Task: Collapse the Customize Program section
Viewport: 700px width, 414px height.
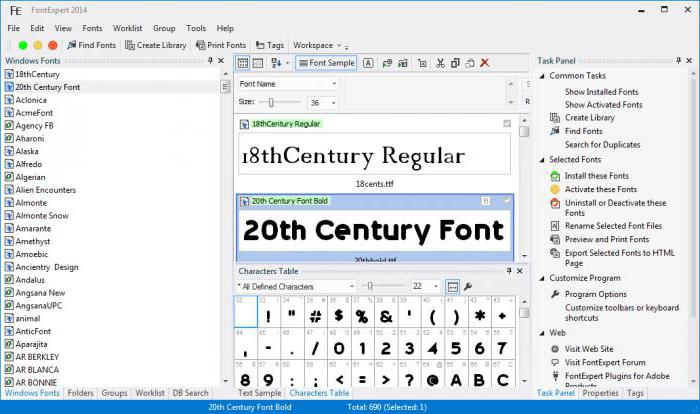Action: (x=542, y=278)
